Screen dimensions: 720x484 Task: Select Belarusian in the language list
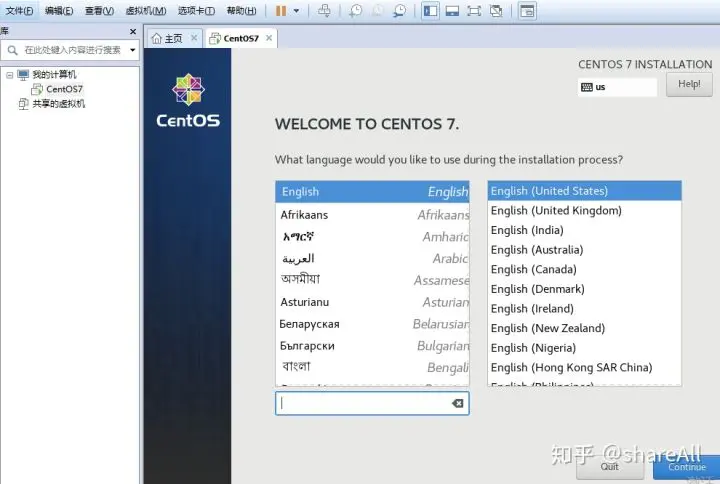point(372,324)
